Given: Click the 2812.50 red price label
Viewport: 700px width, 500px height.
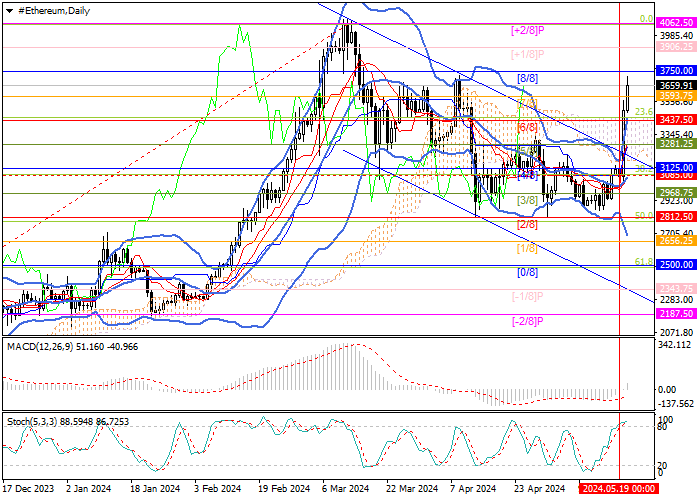Looking at the screenshot, I should 677,217.
